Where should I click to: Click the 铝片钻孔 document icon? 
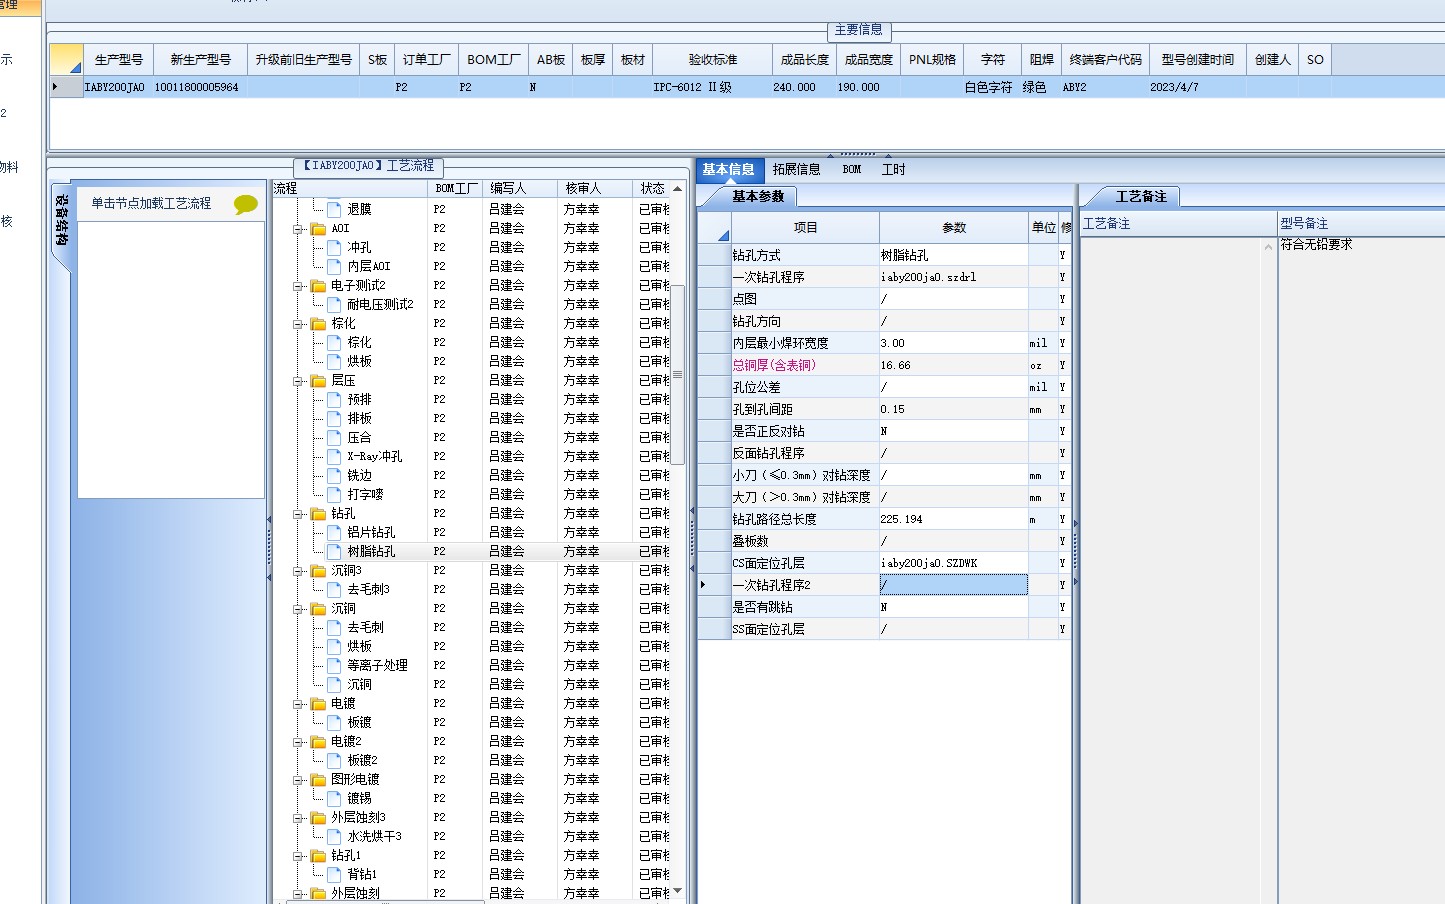click(335, 532)
